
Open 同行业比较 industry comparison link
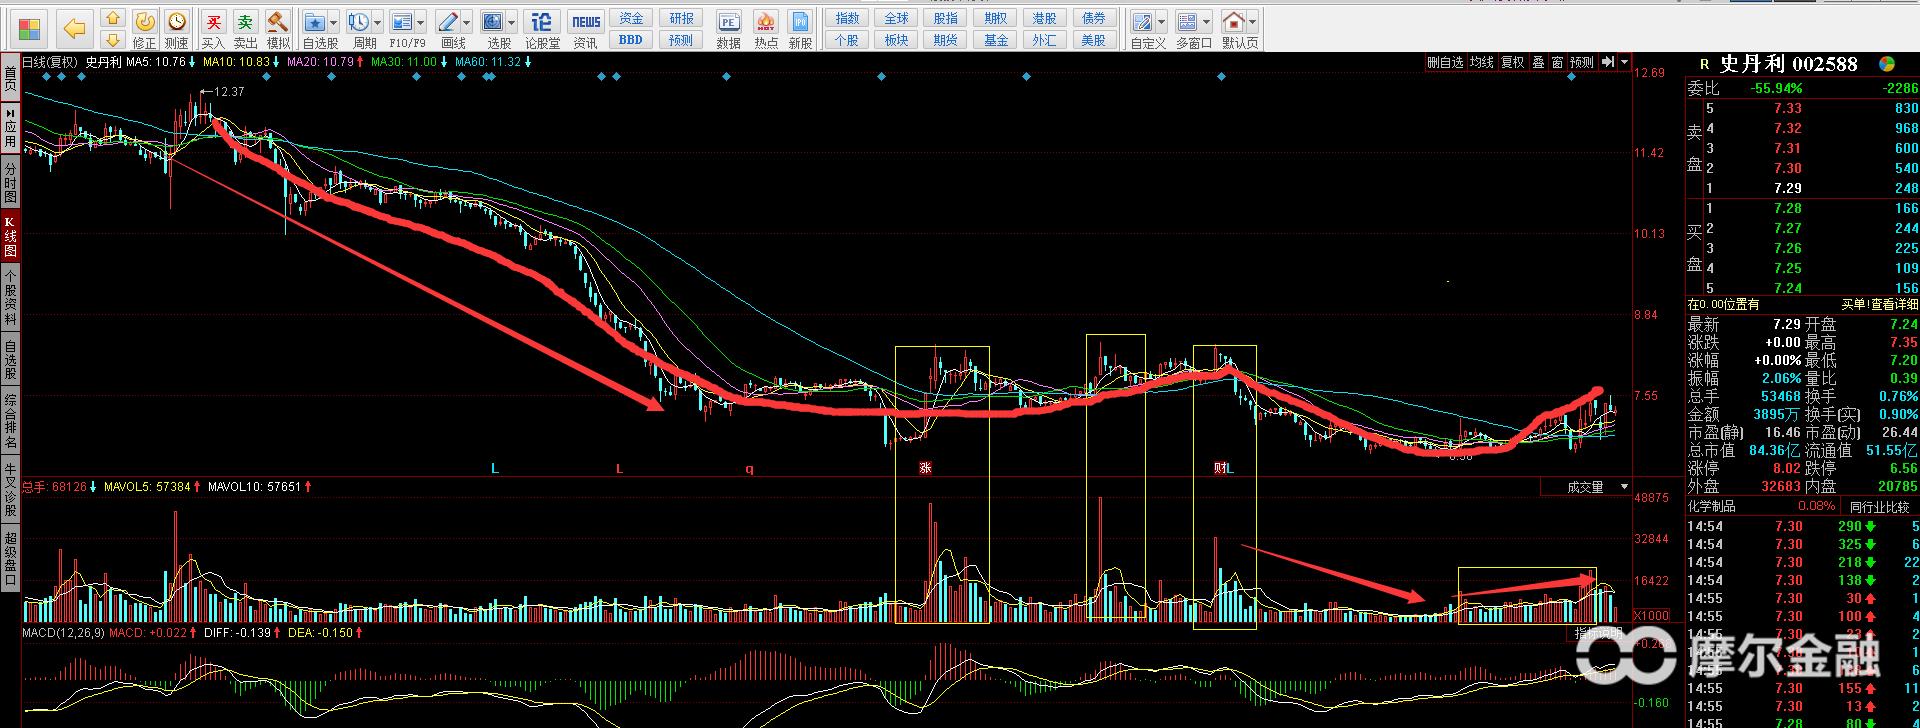click(1878, 507)
